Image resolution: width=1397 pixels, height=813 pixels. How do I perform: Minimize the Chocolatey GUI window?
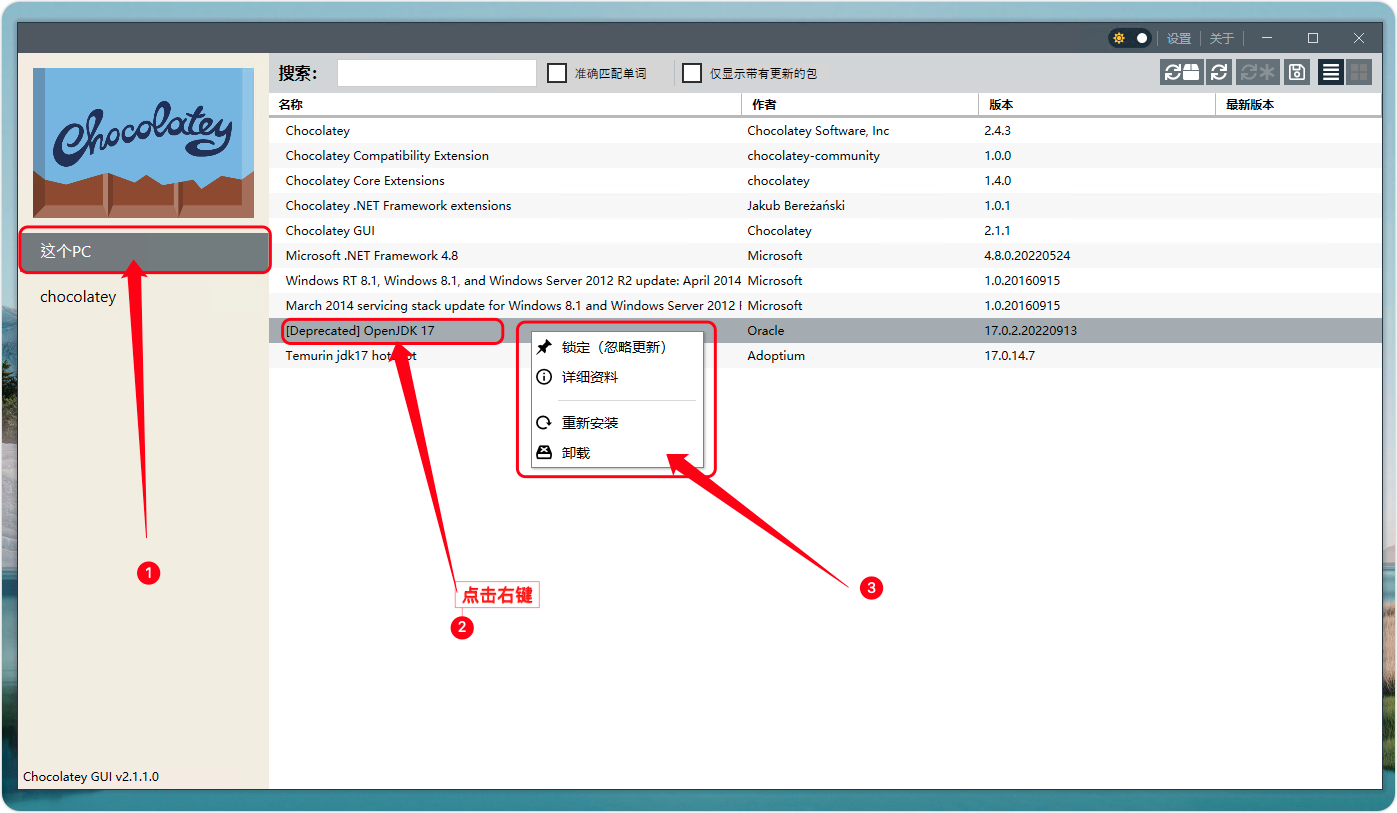click(x=1267, y=38)
